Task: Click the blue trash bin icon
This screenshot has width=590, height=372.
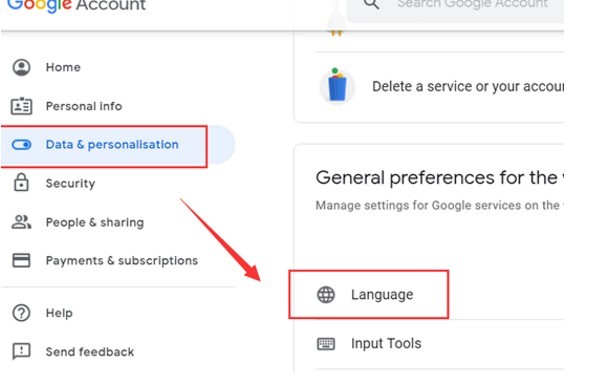Action: coord(337,86)
